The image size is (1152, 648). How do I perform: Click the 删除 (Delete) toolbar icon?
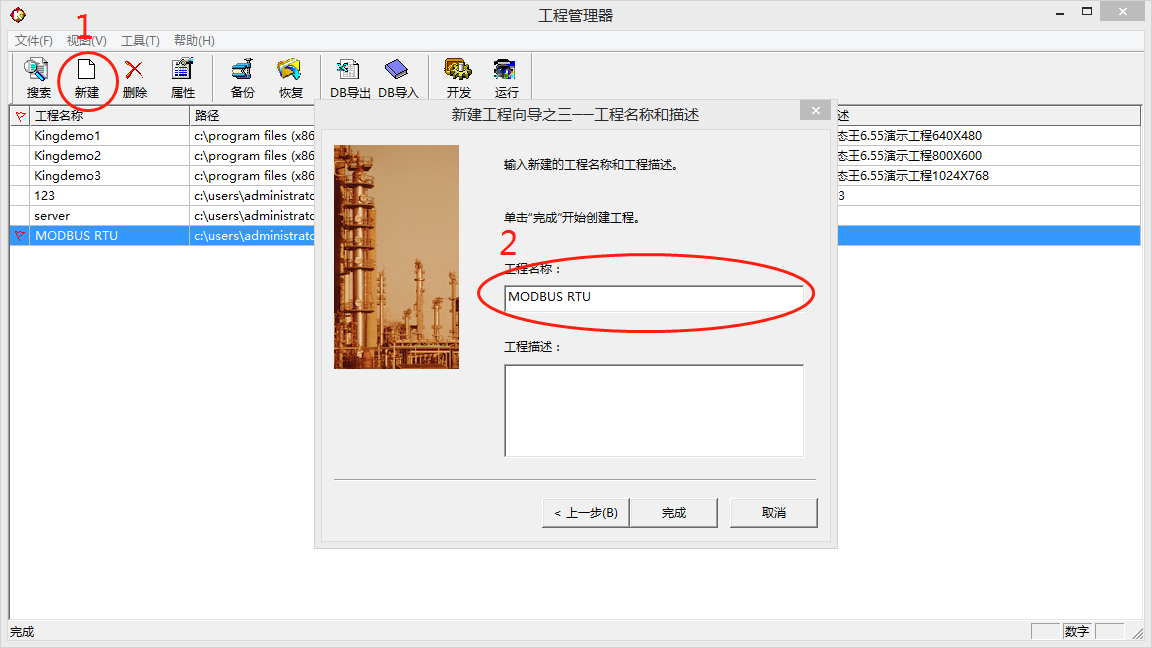[x=134, y=78]
